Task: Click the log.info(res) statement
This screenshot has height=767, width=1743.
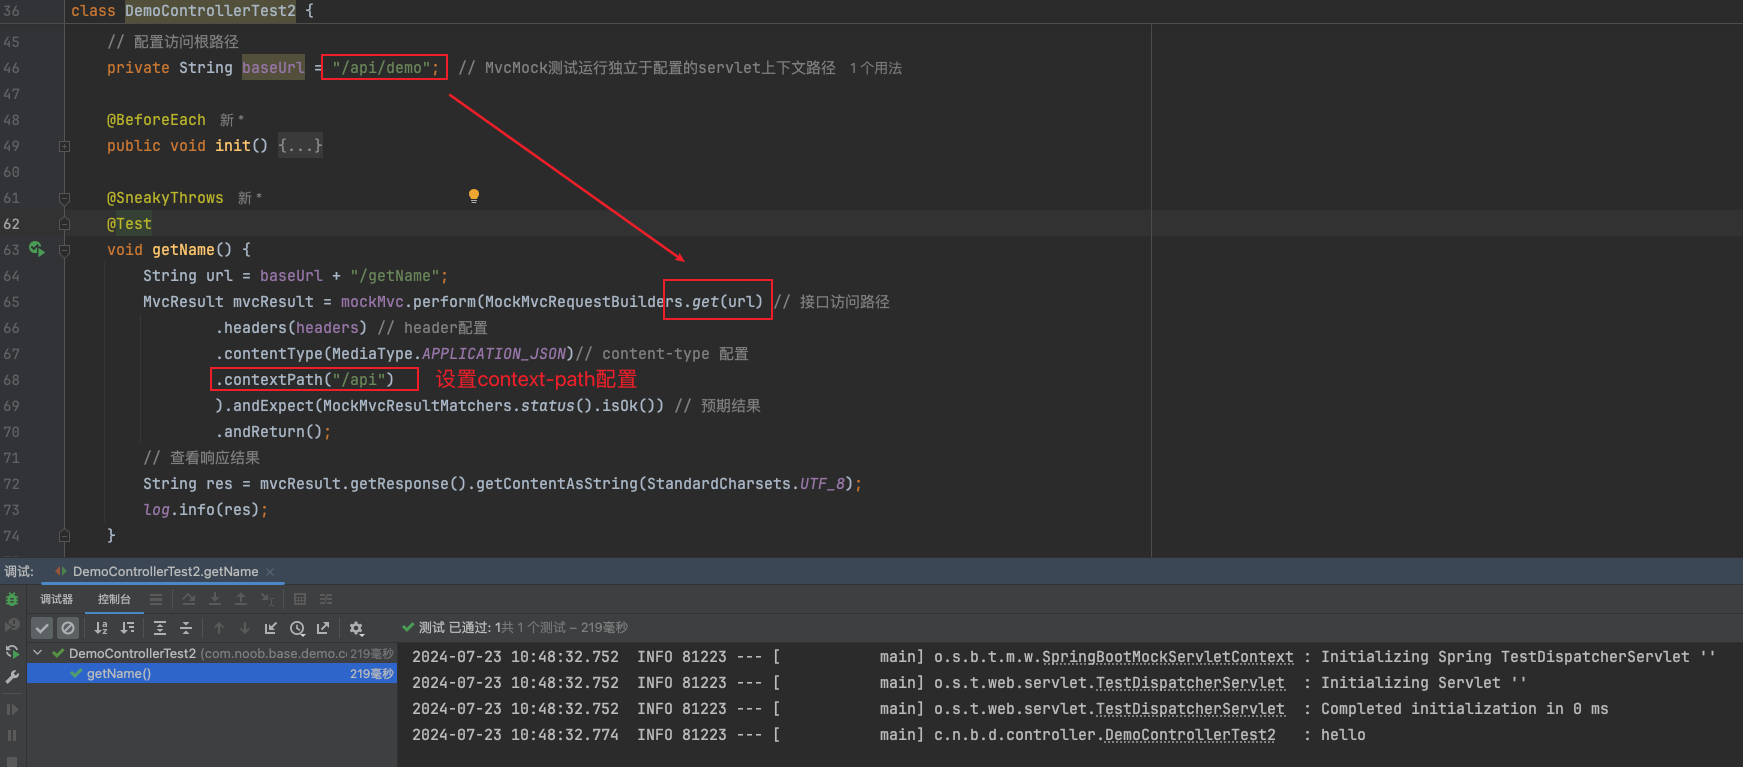Action: click(206, 510)
